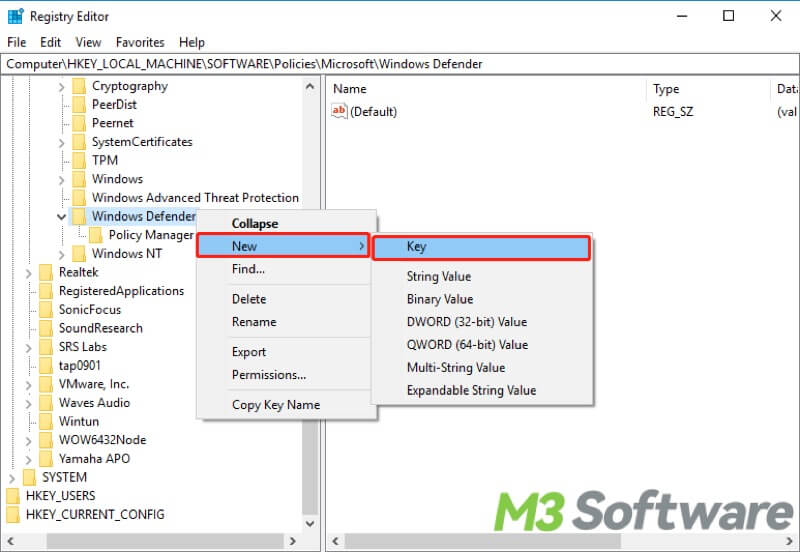This screenshot has height=552, width=800.
Task: Click the Cryptography folder icon
Action: 79,86
